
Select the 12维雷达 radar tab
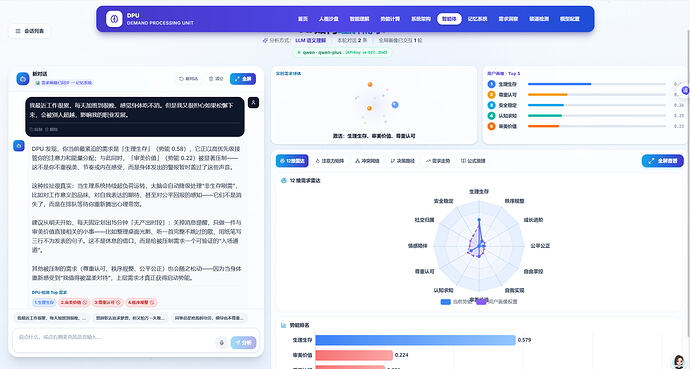pyautogui.click(x=292, y=161)
